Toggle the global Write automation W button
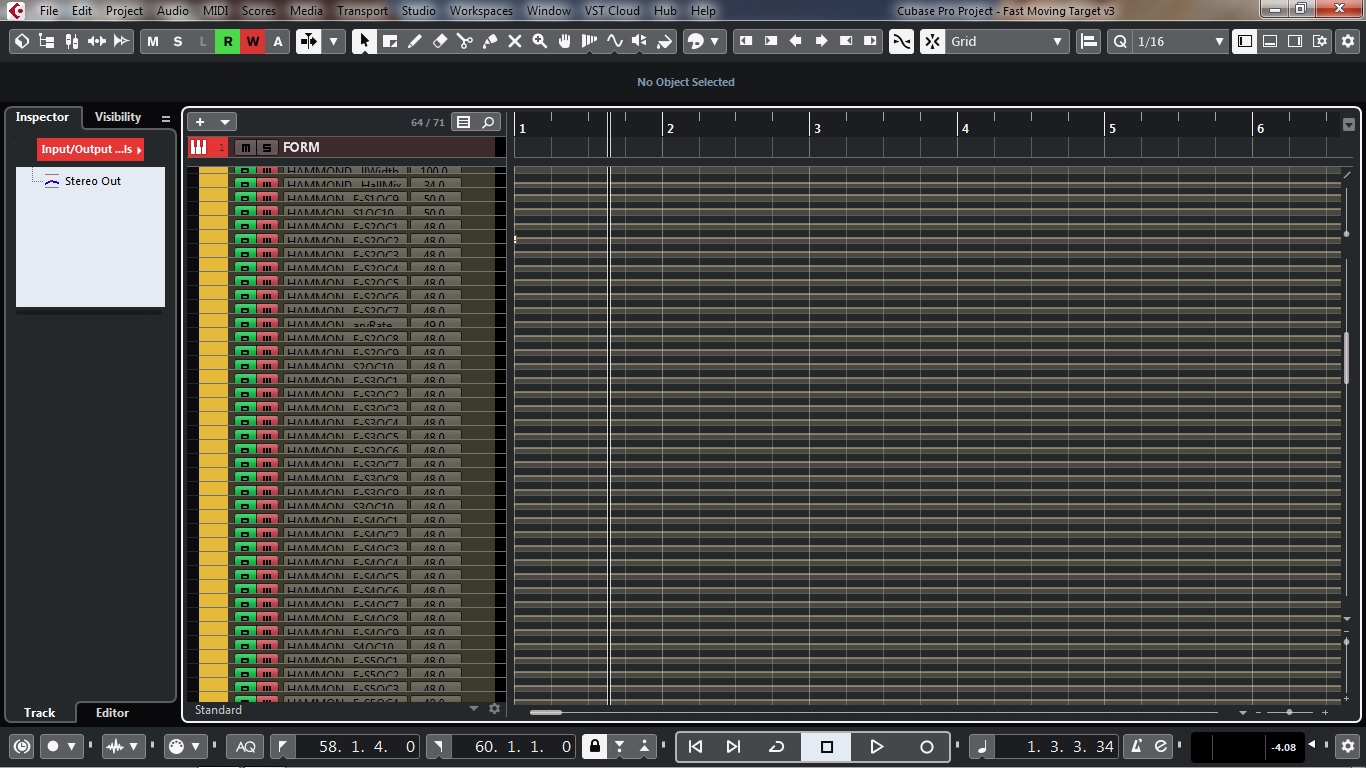The width and height of the screenshot is (1366, 768). click(x=253, y=41)
